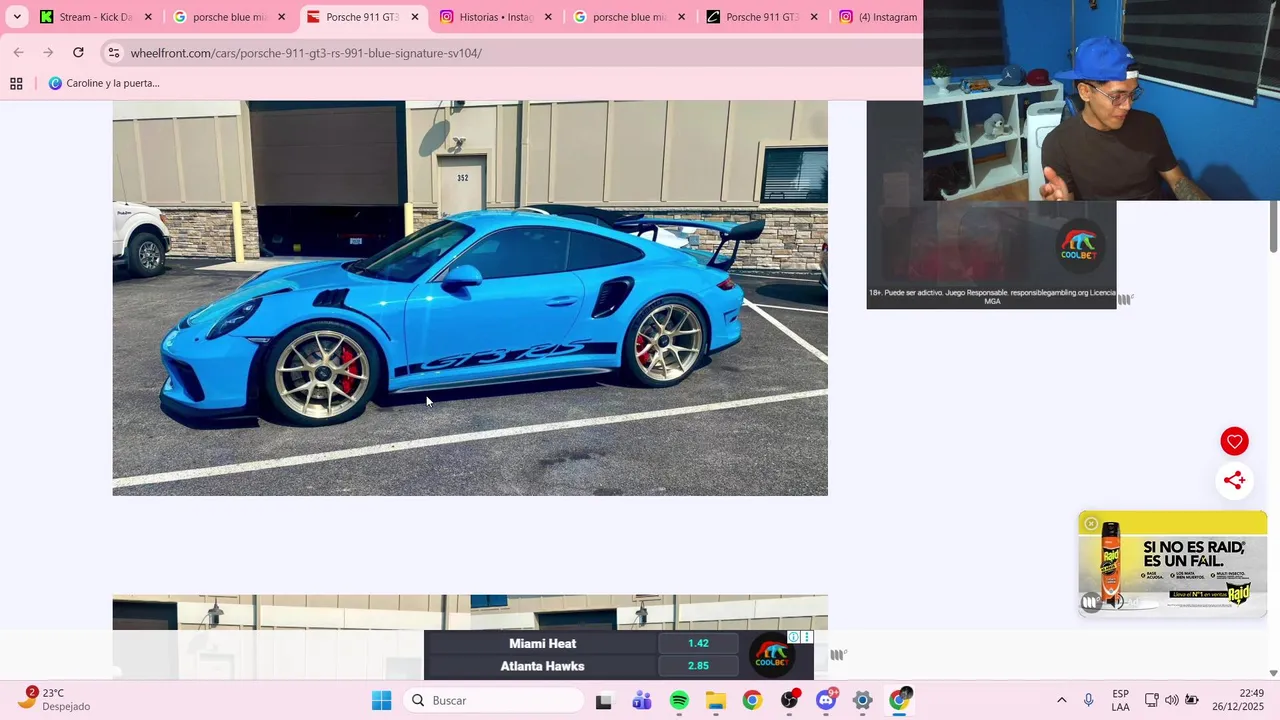
Task: Click the ad info 'i' icon on bottom banner
Action: 793,637
